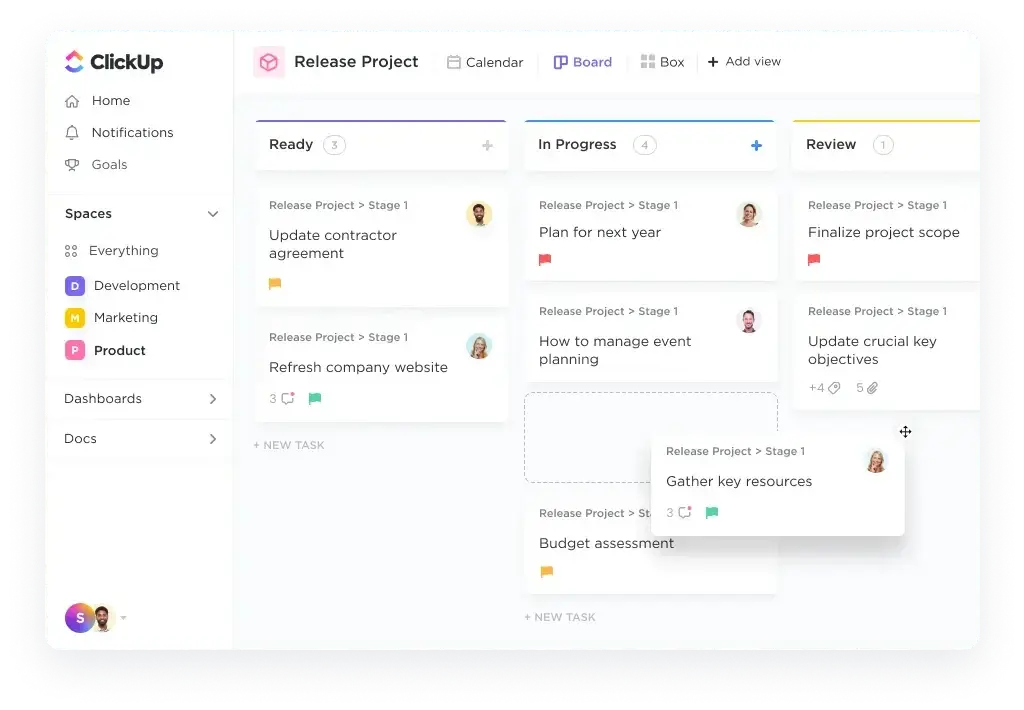Image resolution: width=1024 pixels, height=710 pixels.
Task: Expand the Dashboards section arrow
Action: (x=213, y=399)
